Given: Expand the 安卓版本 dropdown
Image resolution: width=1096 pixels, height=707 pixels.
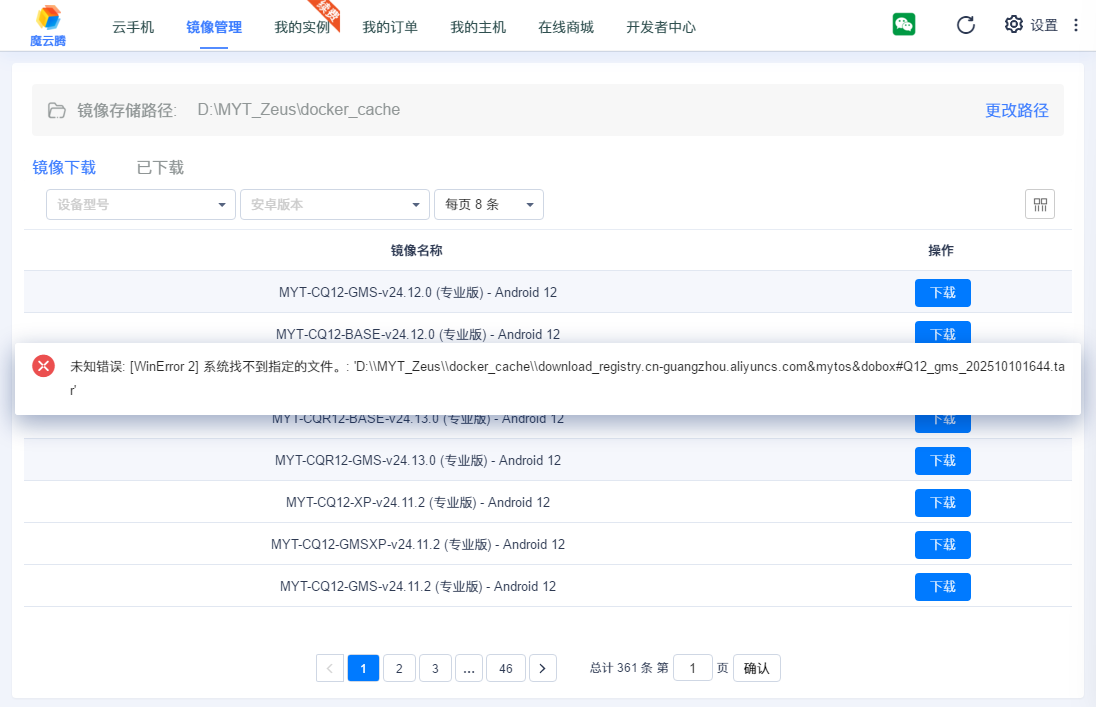Looking at the screenshot, I should pos(335,204).
